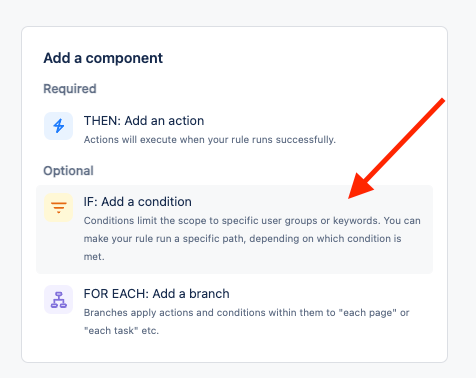The height and width of the screenshot is (378, 476).
Task: Click blank space right of "FOR EACH: Add a branch"
Action: point(330,294)
